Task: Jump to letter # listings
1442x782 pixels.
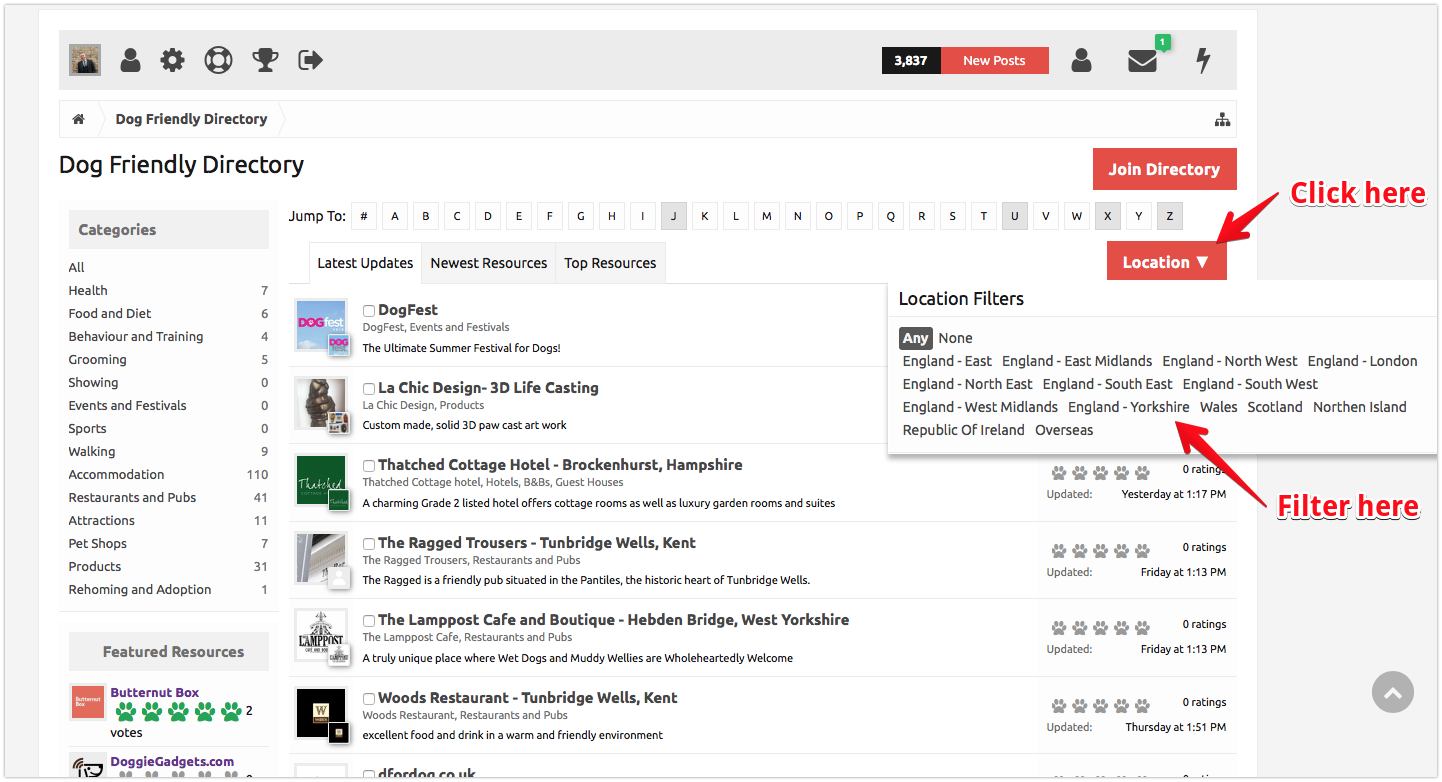Action: pos(363,216)
